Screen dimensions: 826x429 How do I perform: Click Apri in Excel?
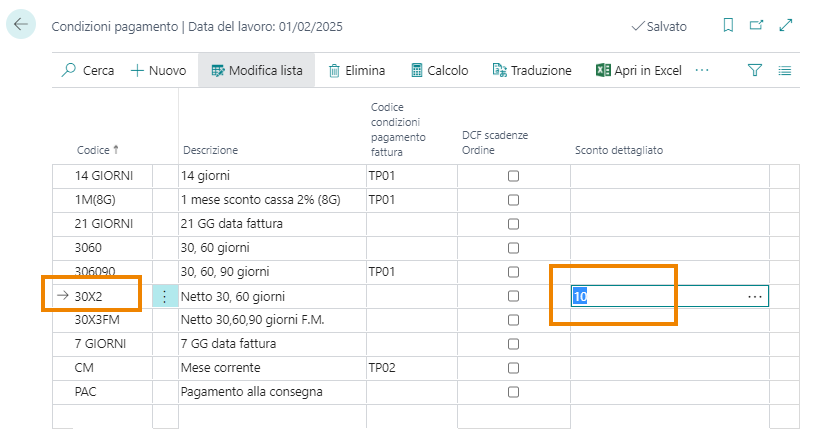pos(638,70)
